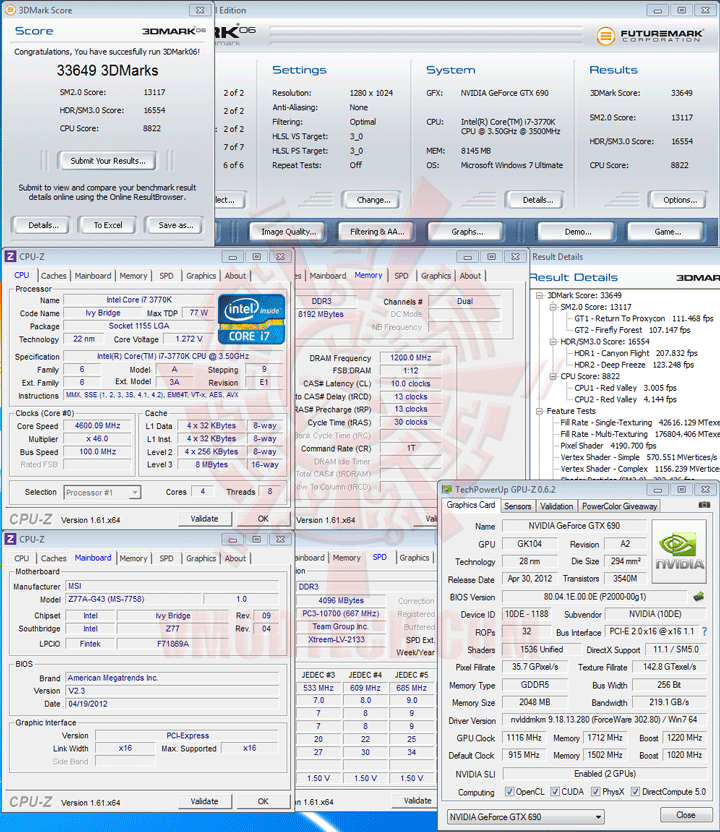The height and width of the screenshot is (832, 720).
Task: Click the Intel Core i7 logo in CPU-Z
Action: (x=251, y=319)
